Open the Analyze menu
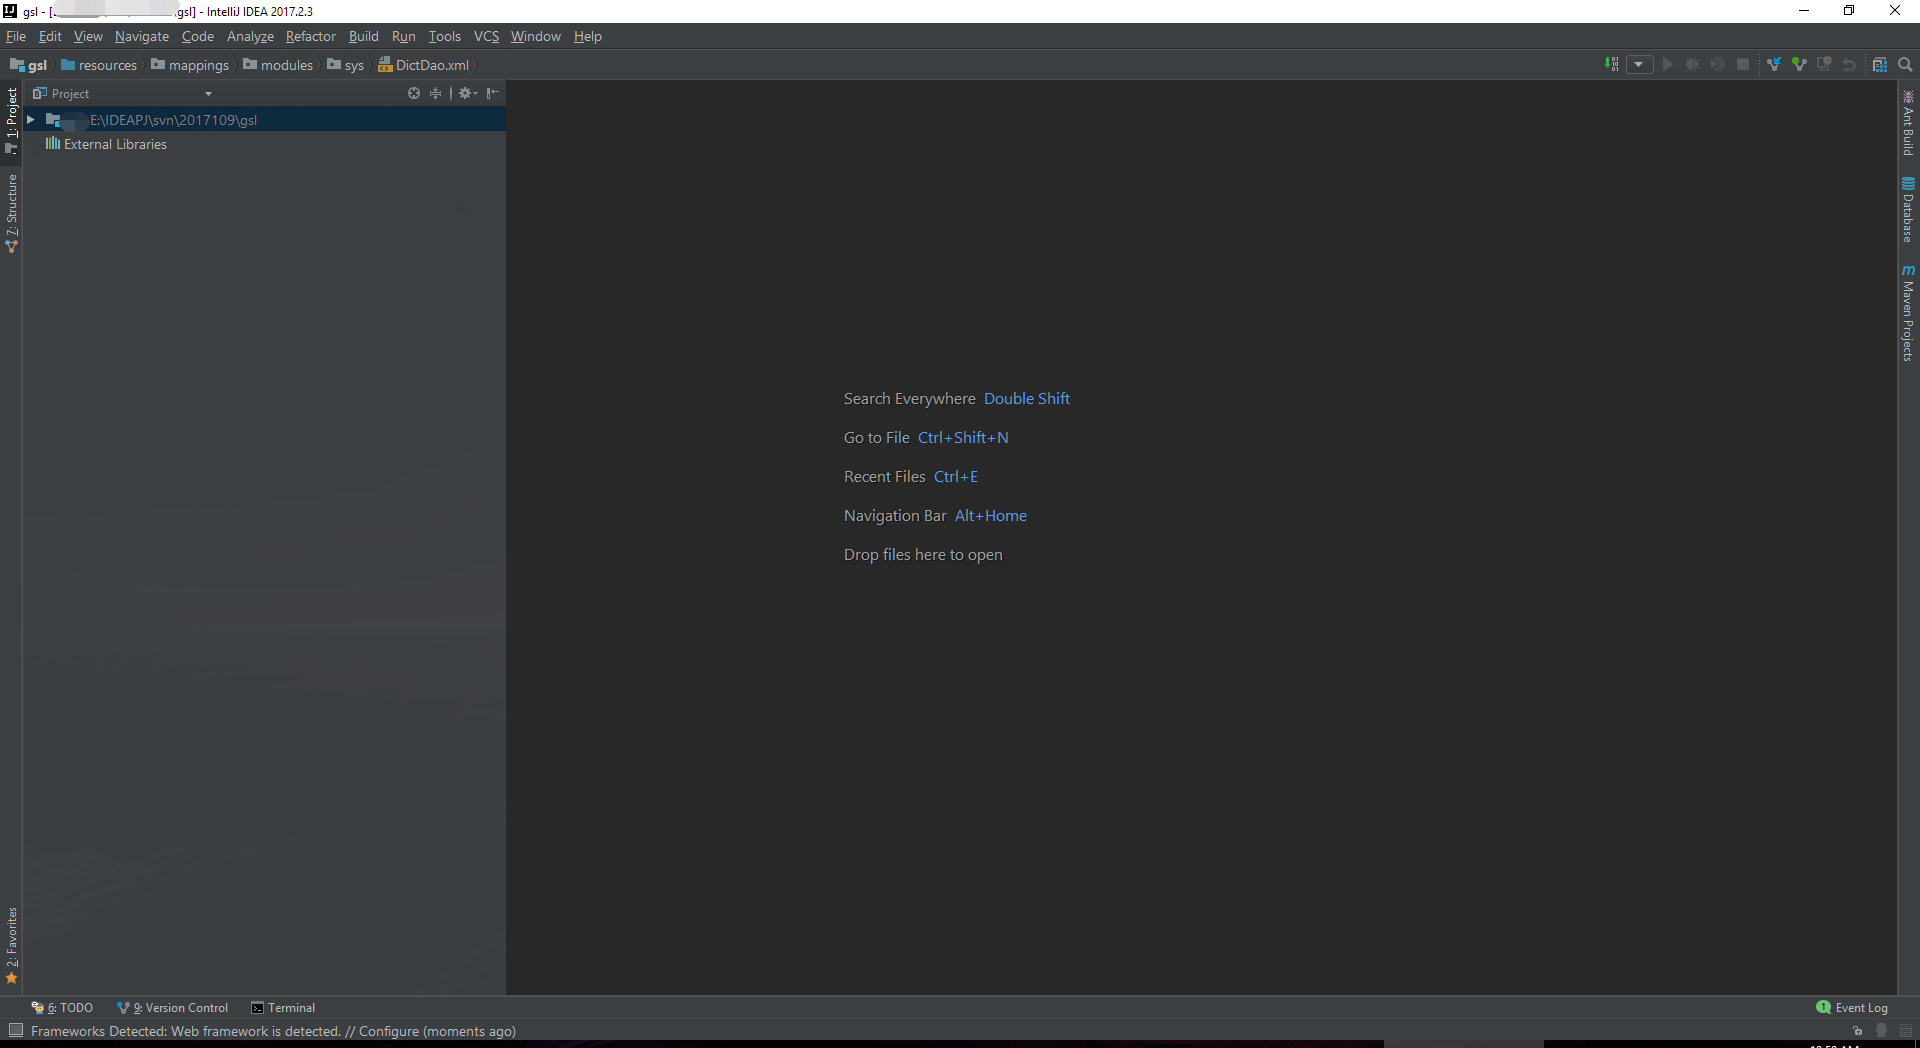This screenshot has height=1048, width=1920. tap(250, 36)
